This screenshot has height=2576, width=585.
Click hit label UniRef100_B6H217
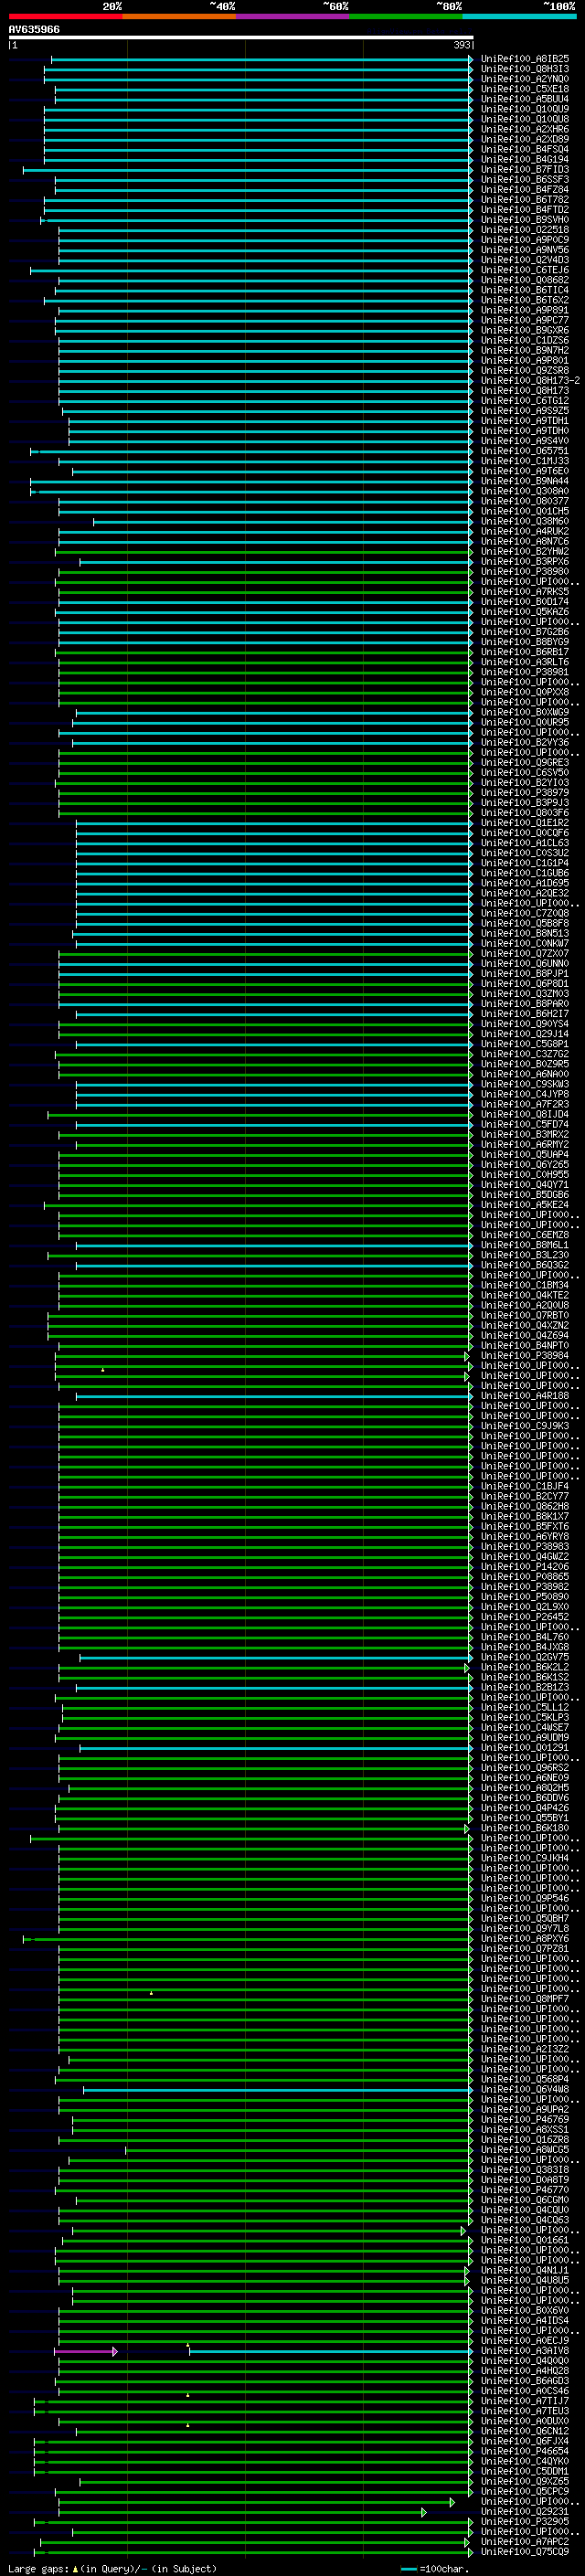coord(524,1014)
